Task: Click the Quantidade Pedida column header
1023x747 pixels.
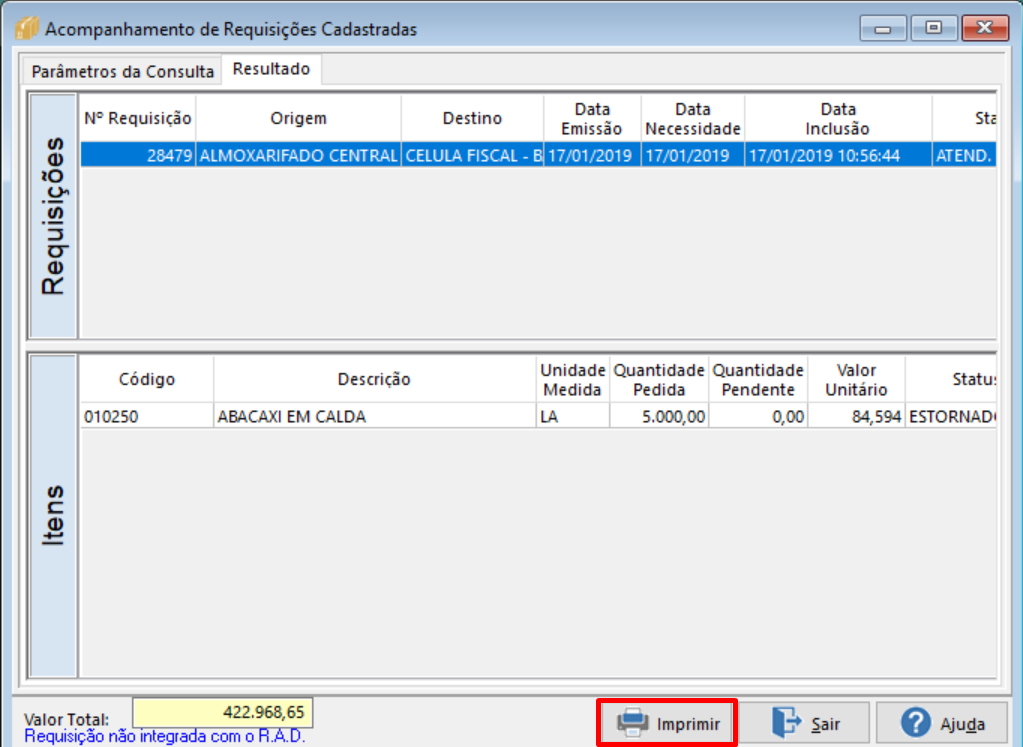Action: [659, 380]
